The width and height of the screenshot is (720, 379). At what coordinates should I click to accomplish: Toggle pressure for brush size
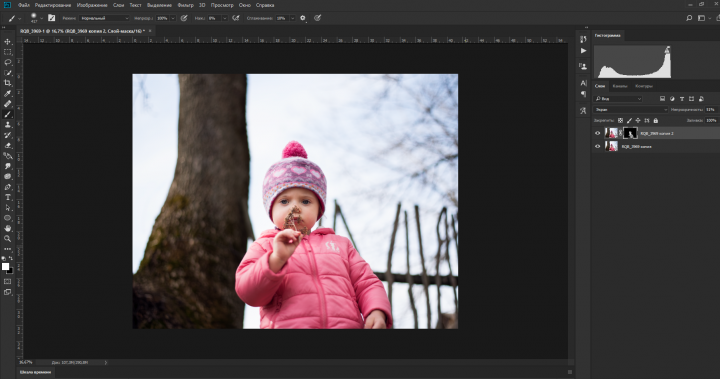[x=317, y=18]
